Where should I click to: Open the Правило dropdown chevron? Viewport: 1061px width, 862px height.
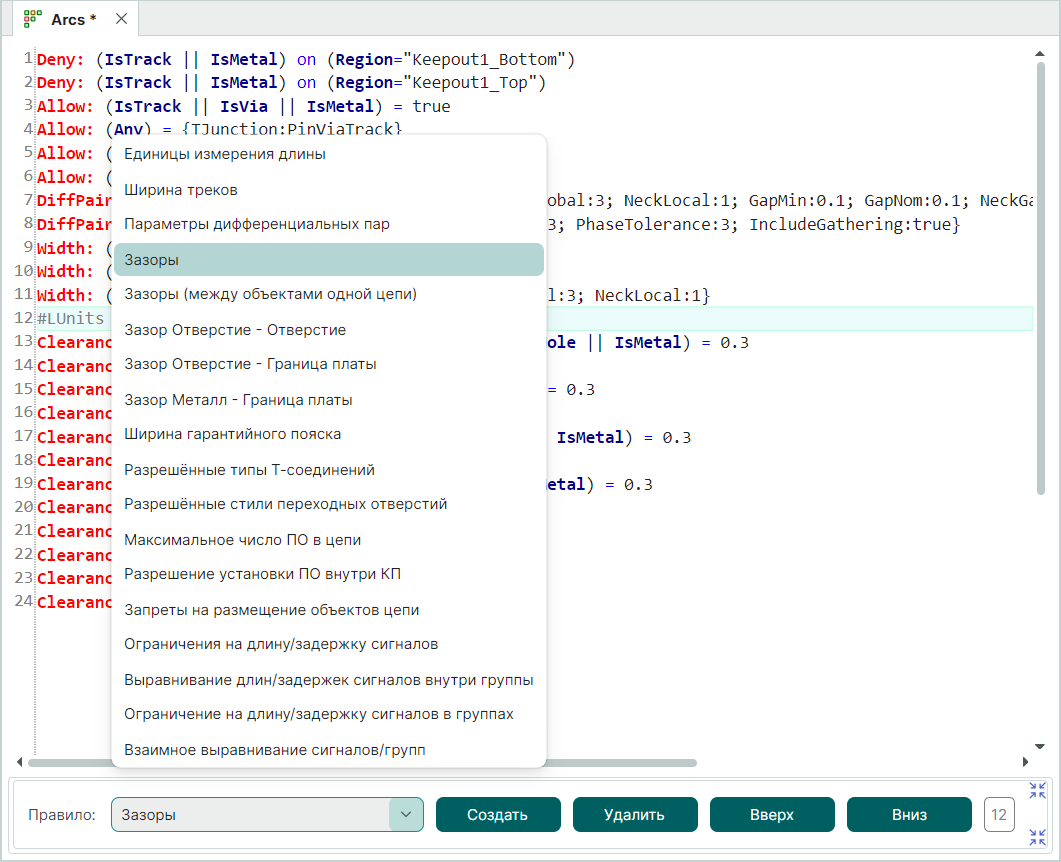coord(405,814)
